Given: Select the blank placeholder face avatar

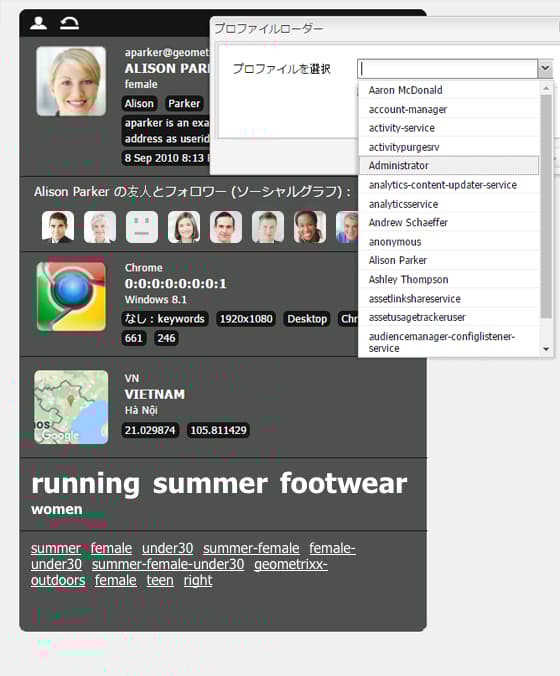Looking at the screenshot, I should (142, 227).
